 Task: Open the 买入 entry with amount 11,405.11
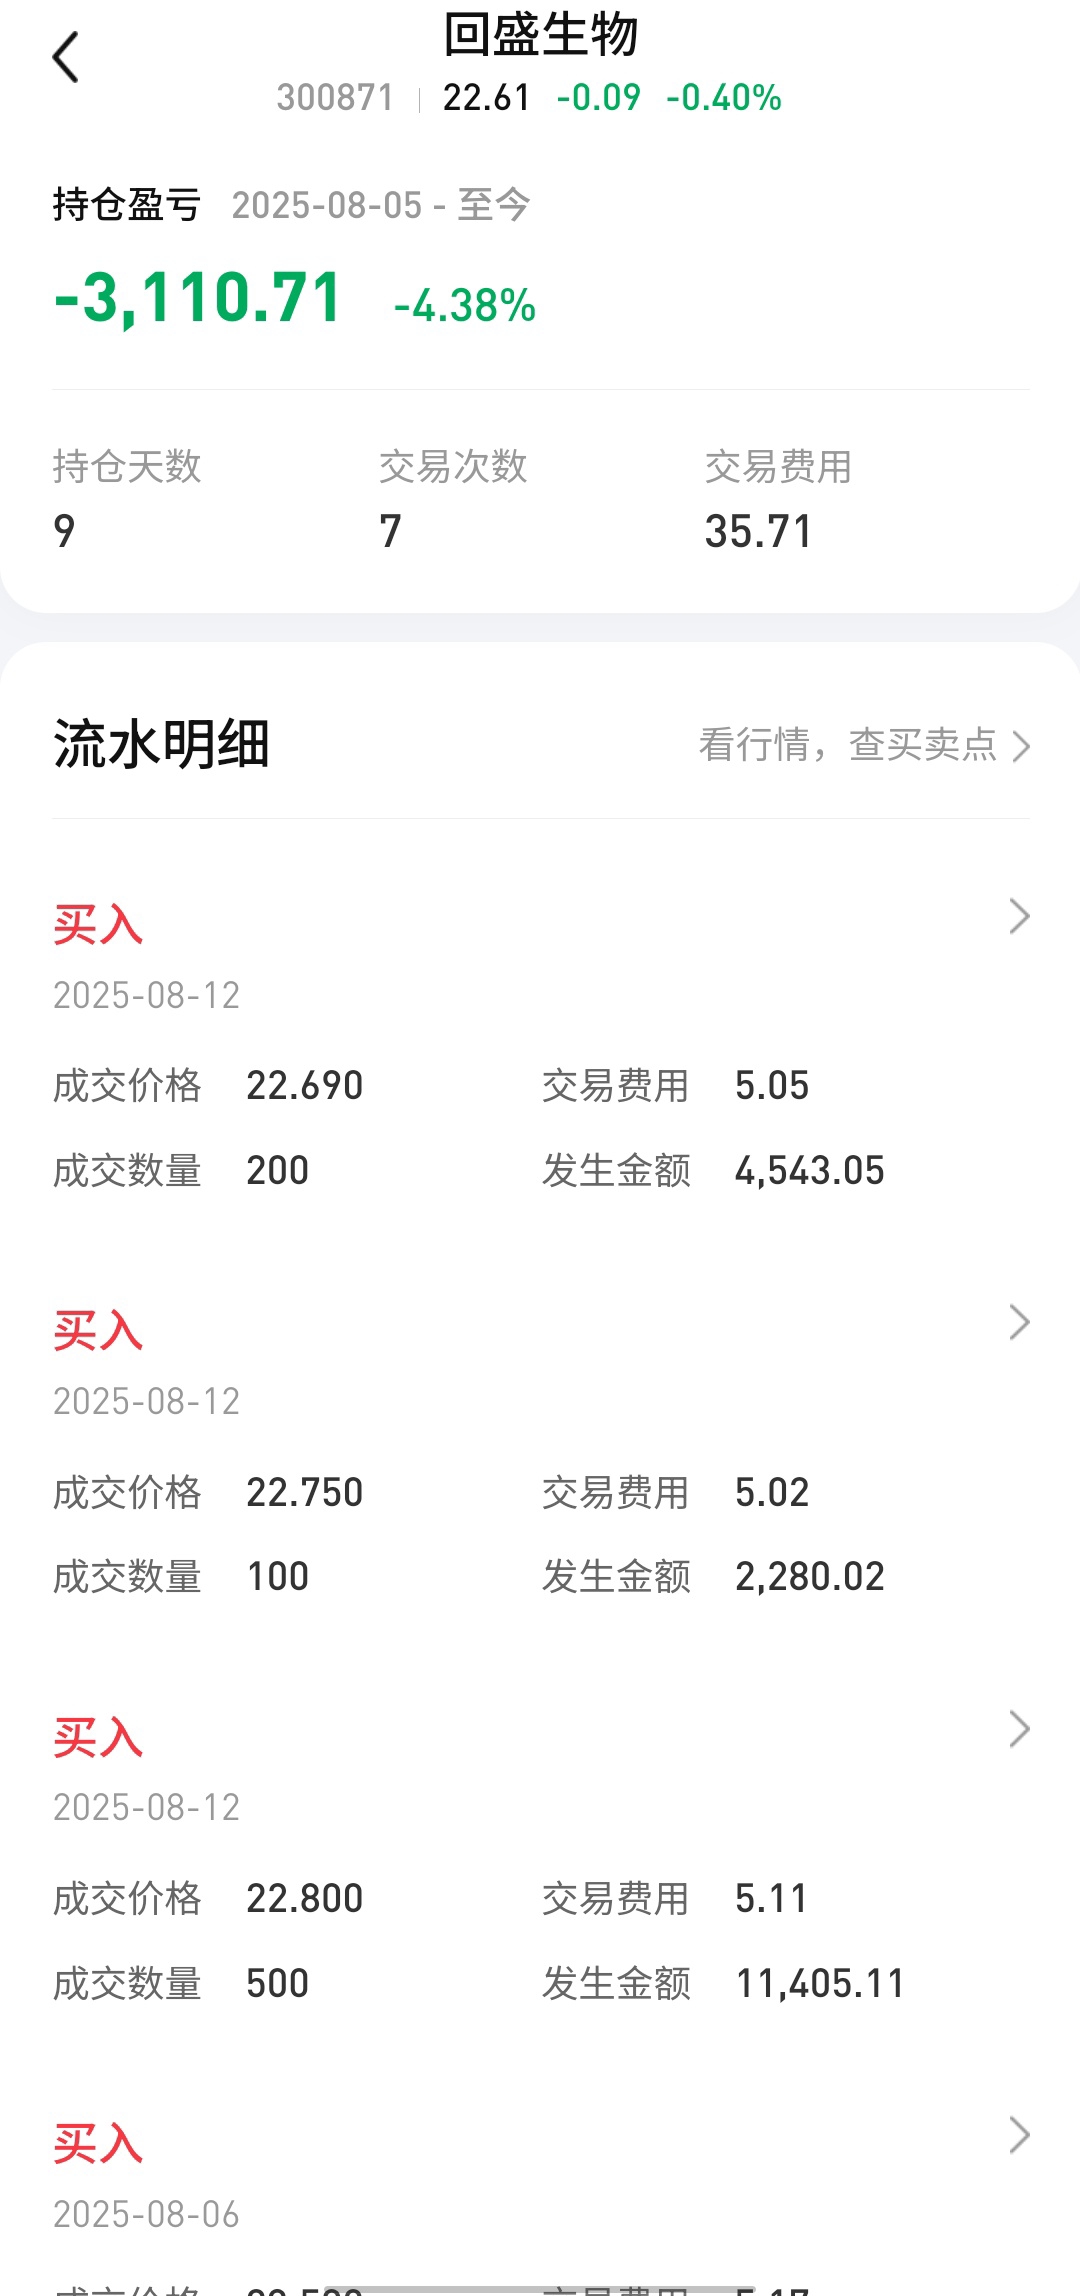click(x=540, y=1858)
